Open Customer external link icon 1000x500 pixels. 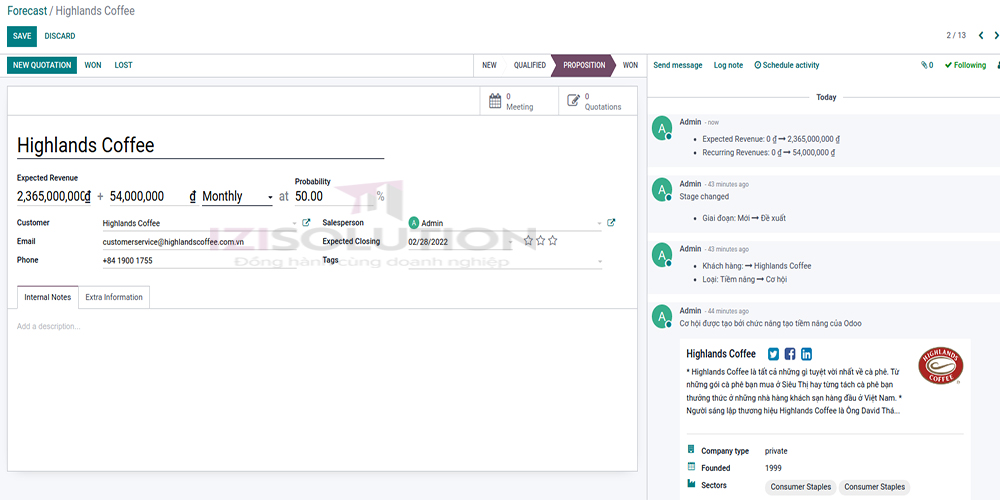coord(306,223)
